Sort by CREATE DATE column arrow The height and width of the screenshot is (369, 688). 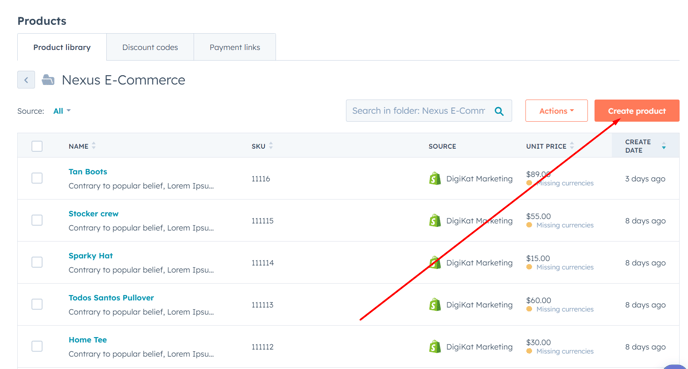(663, 146)
